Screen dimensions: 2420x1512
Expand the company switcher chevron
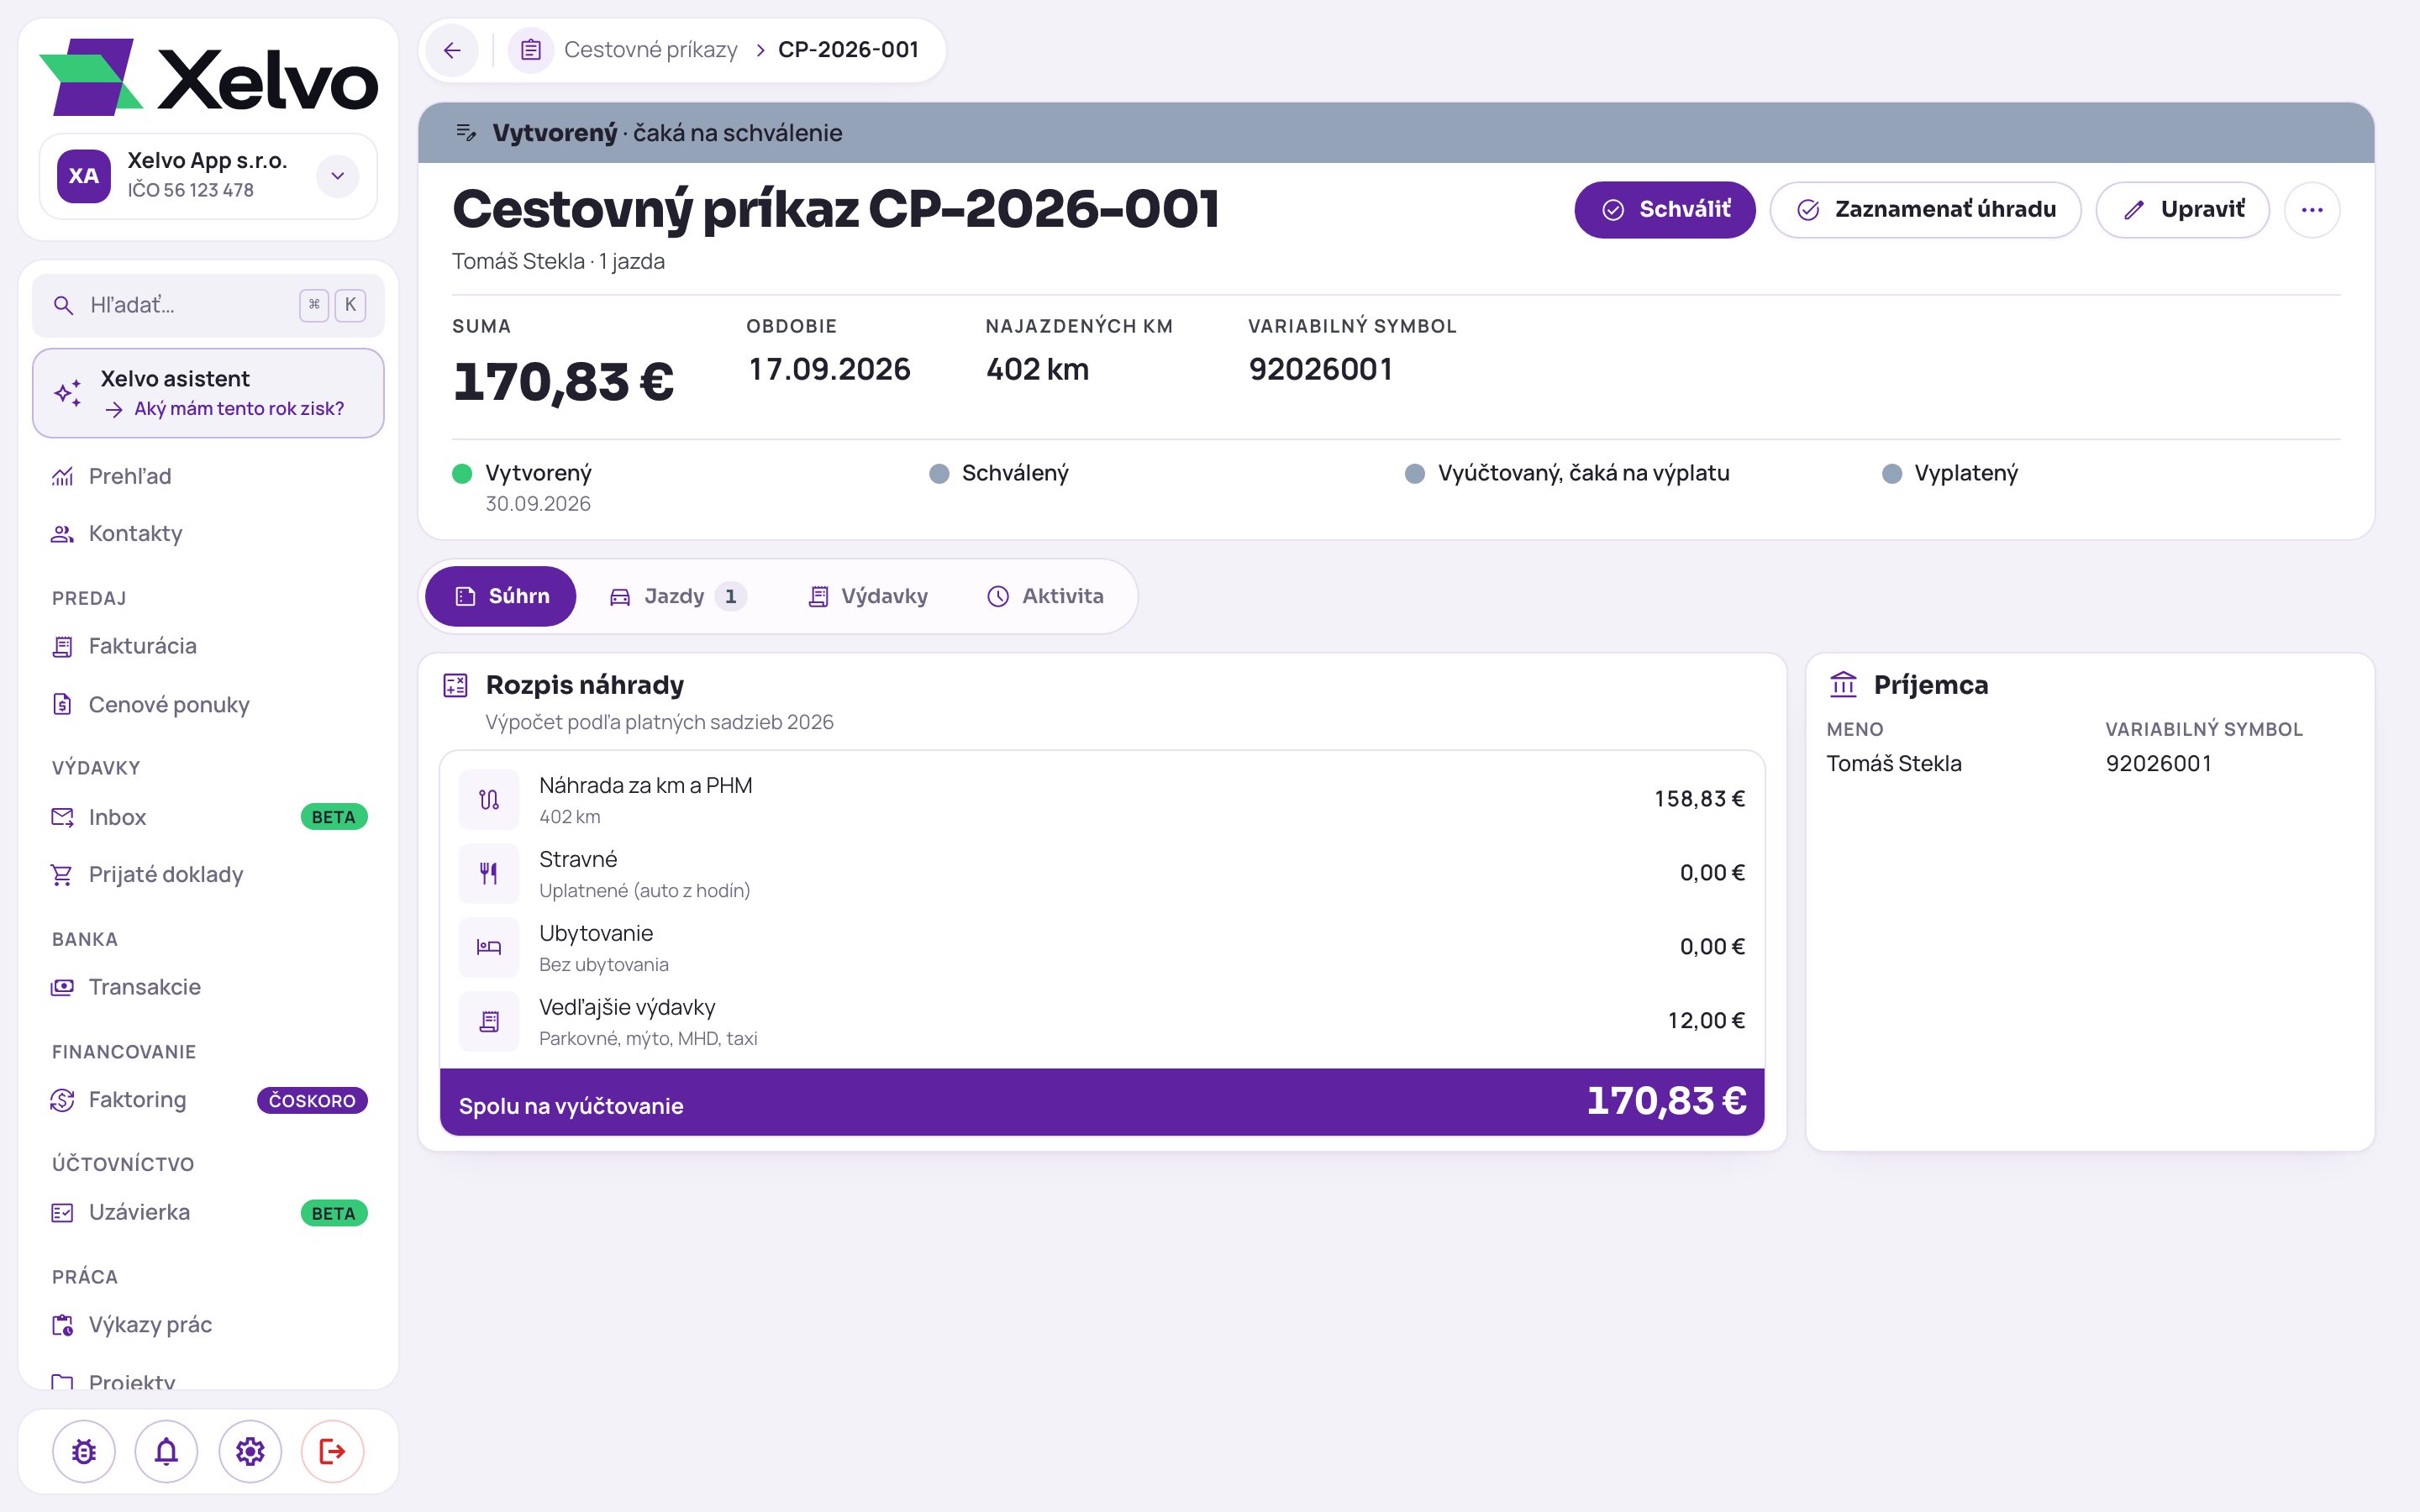338,176
